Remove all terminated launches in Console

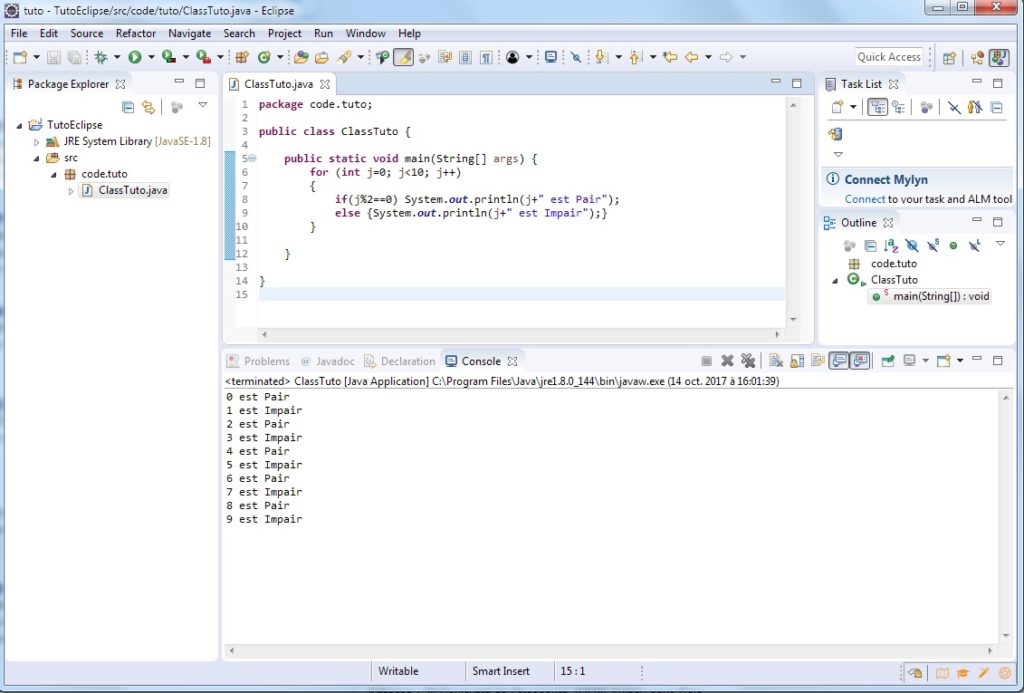(747, 361)
